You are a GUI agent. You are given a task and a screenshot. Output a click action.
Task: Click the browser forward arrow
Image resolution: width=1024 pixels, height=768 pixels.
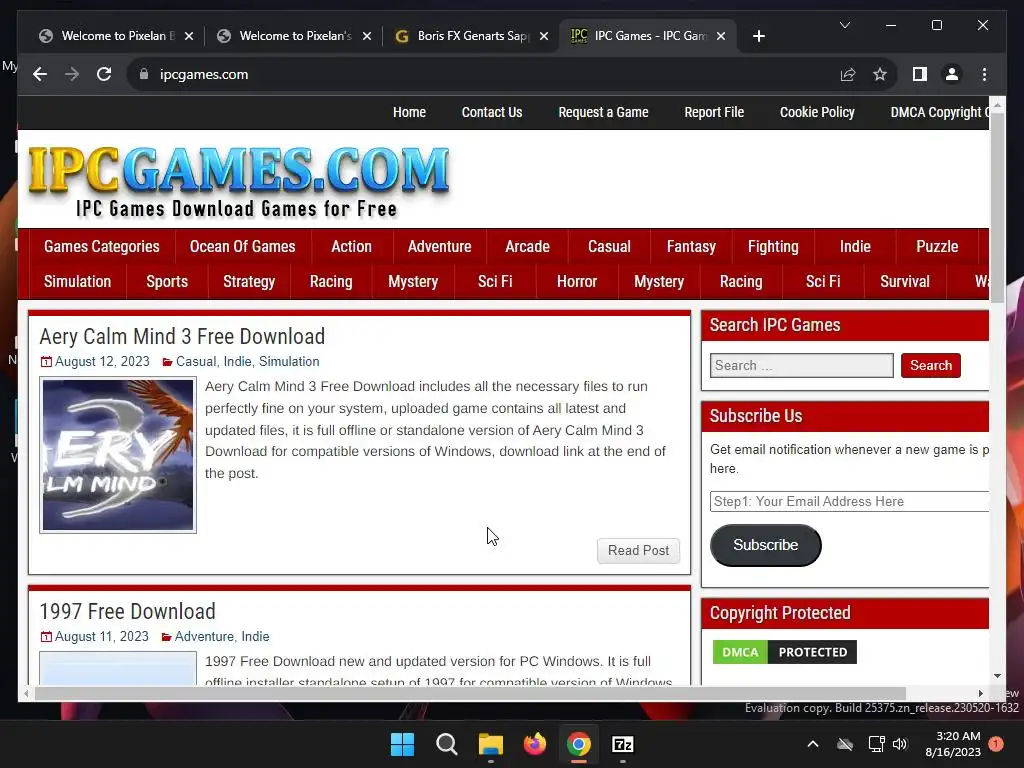click(72, 74)
